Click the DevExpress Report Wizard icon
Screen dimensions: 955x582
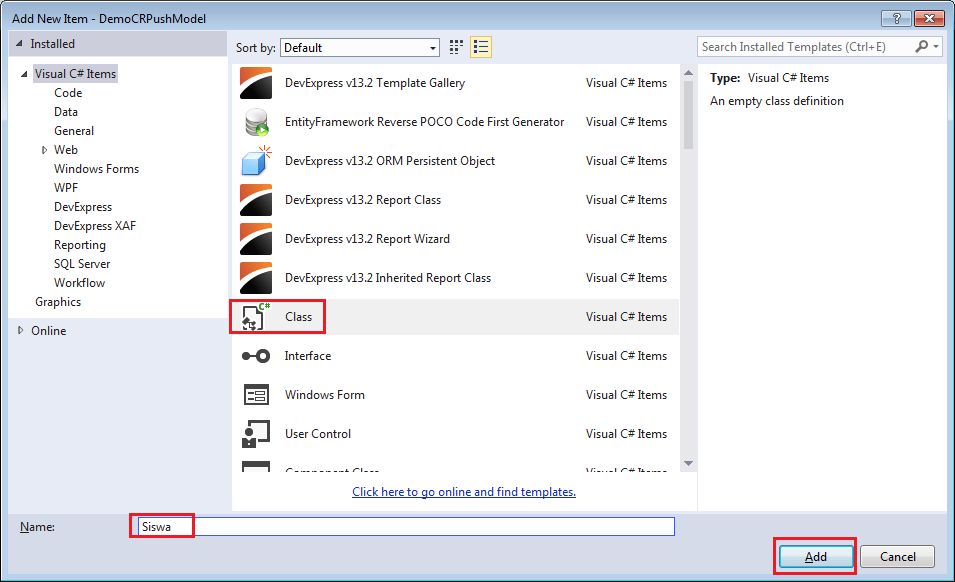coord(256,239)
